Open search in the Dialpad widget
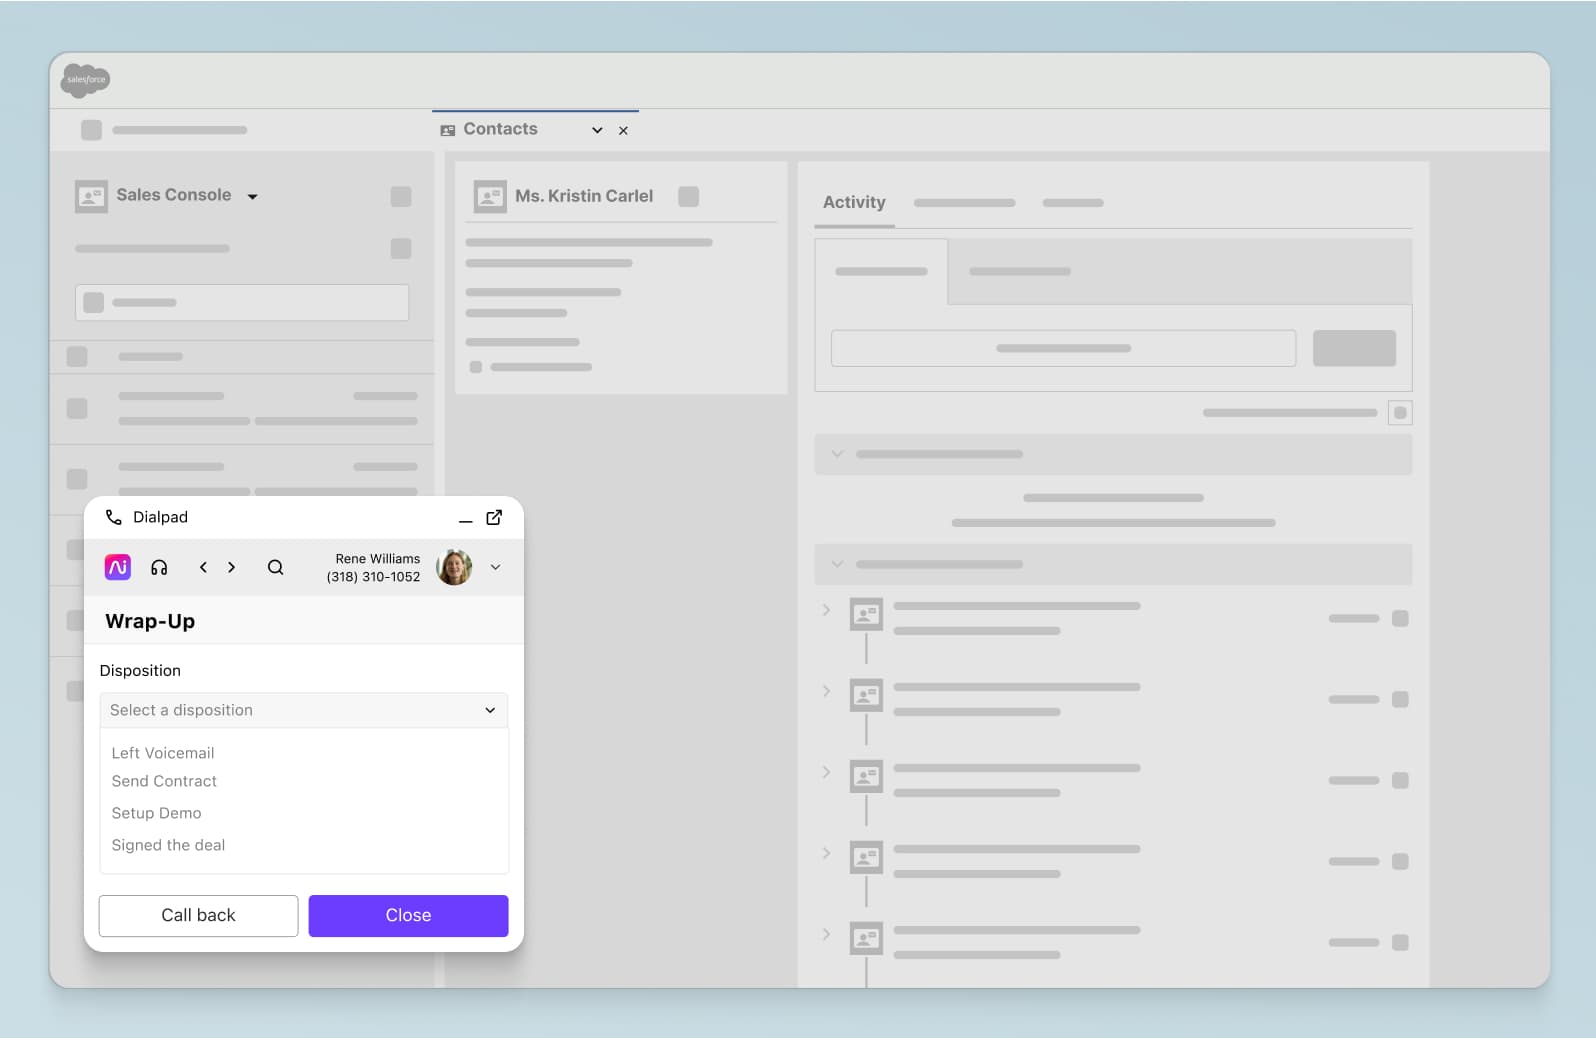The image size is (1596, 1038). [x=275, y=567]
